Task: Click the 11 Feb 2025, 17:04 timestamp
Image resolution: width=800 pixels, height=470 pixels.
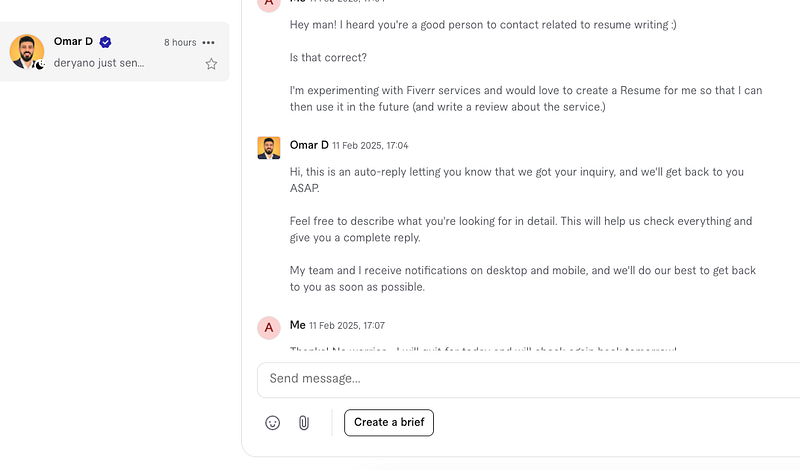Action: point(370,145)
